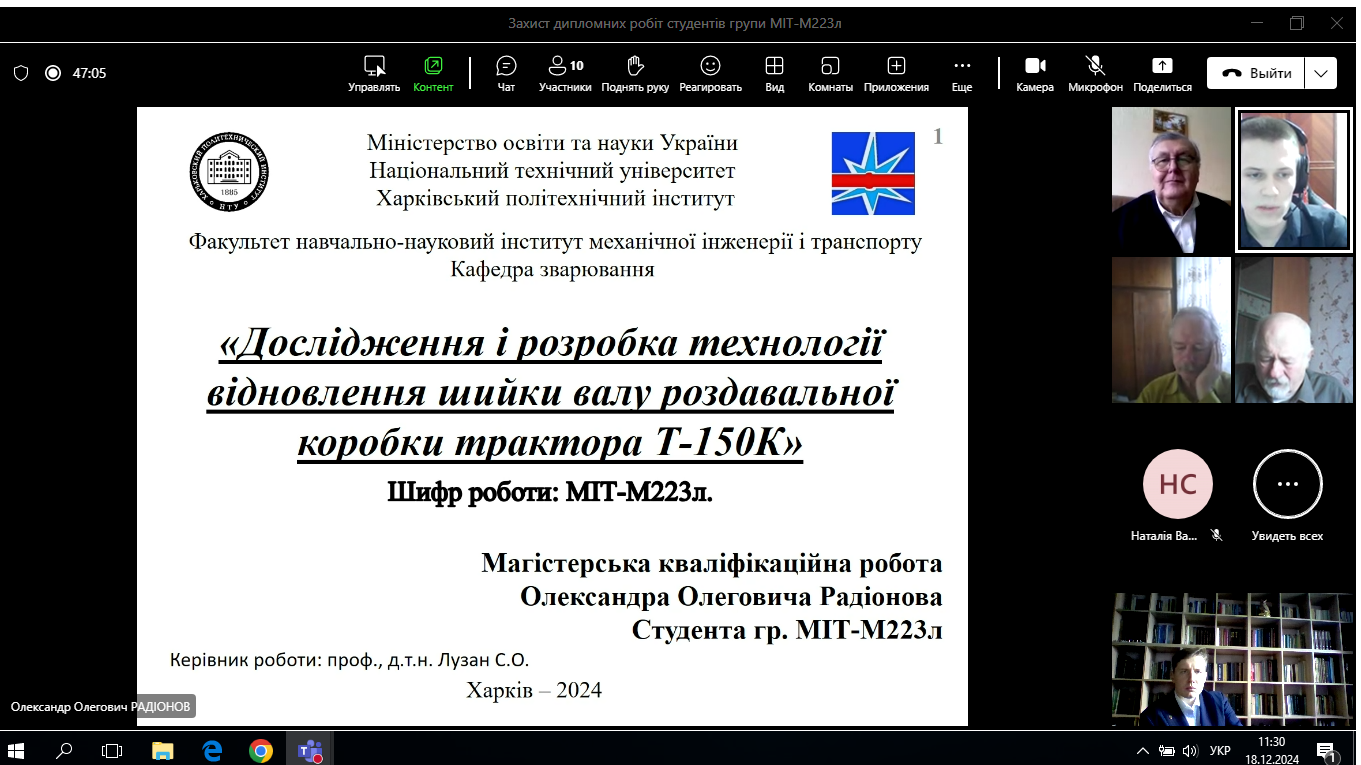This screenshot has height=765, width=1361.
Task: Open the Реагировать reactions menu
Action: point(710,73)
